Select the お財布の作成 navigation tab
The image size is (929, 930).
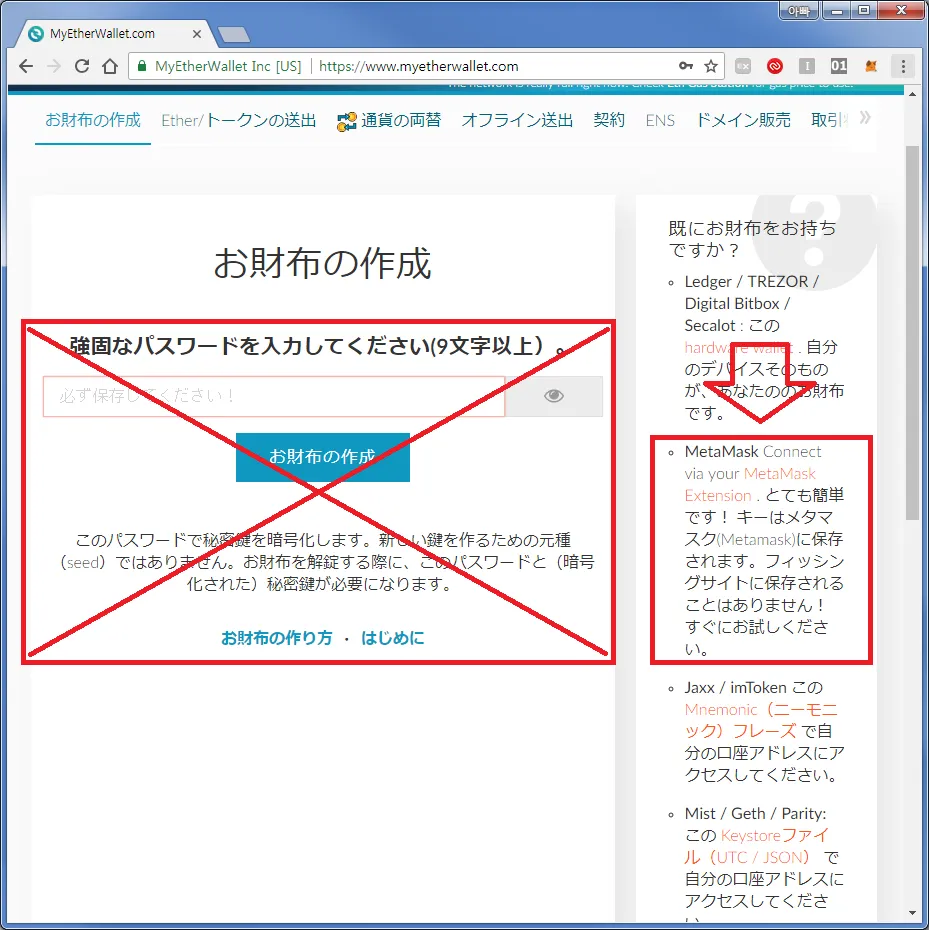[93, 120]
